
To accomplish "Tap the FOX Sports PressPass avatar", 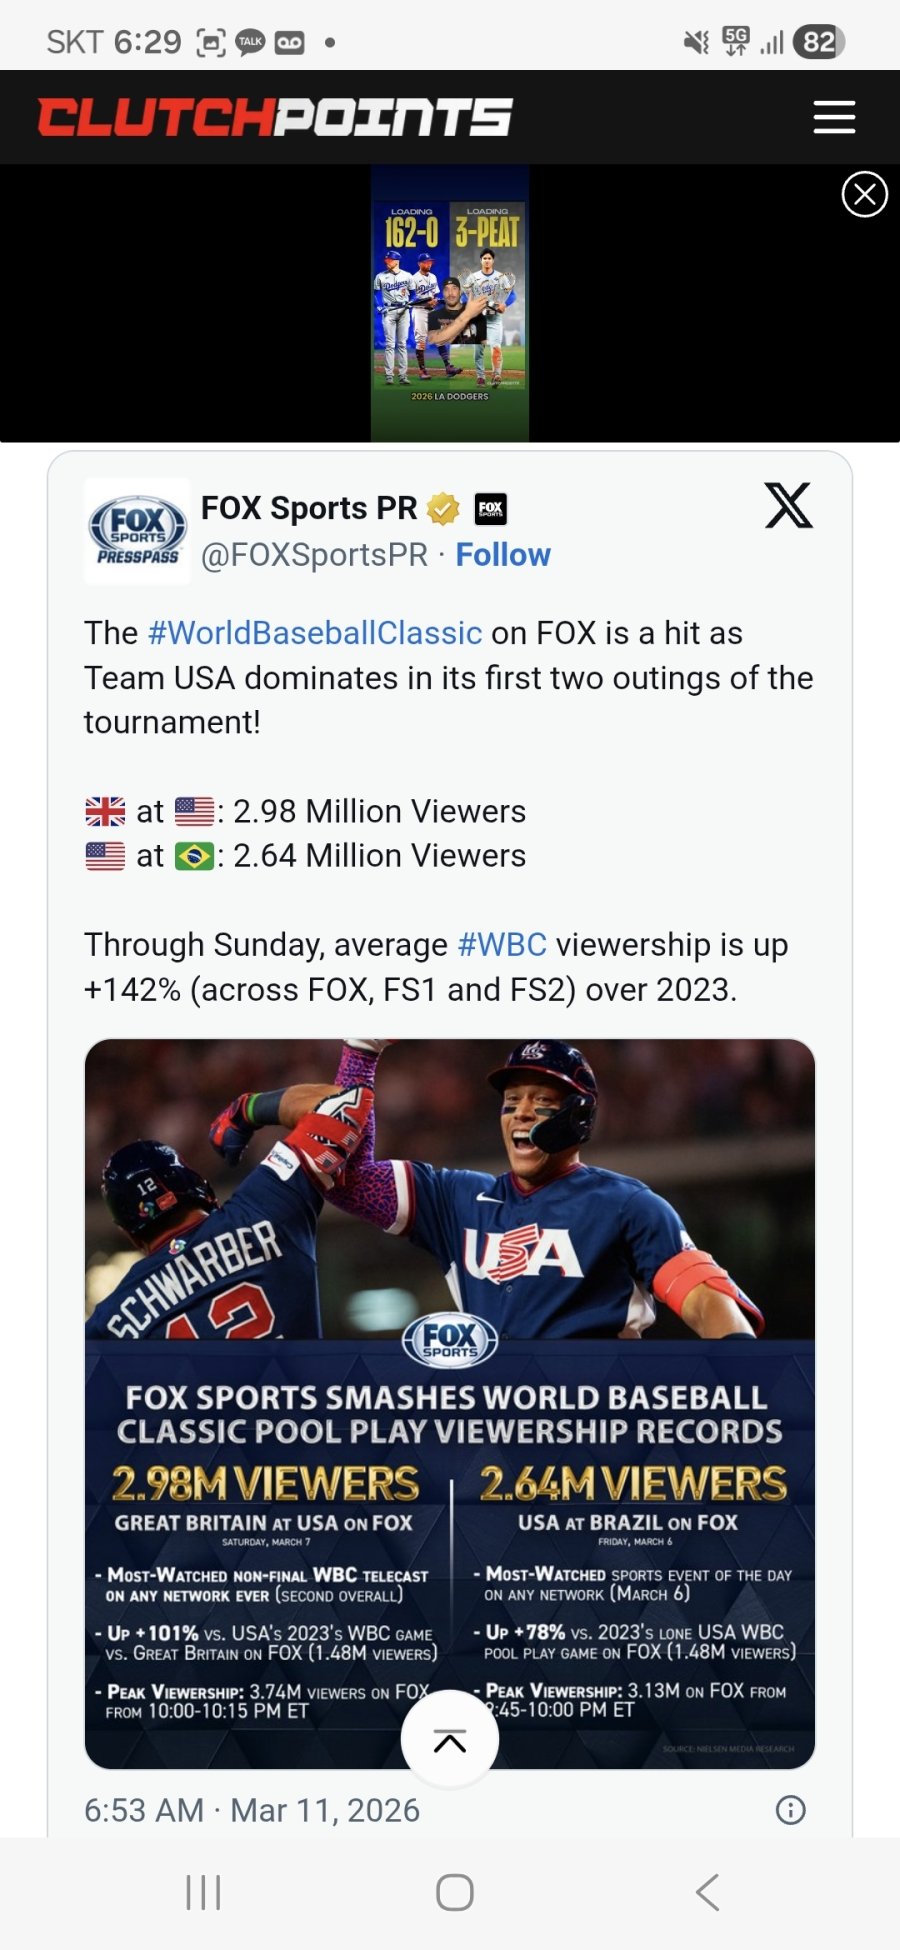I will tap(137, 530).
